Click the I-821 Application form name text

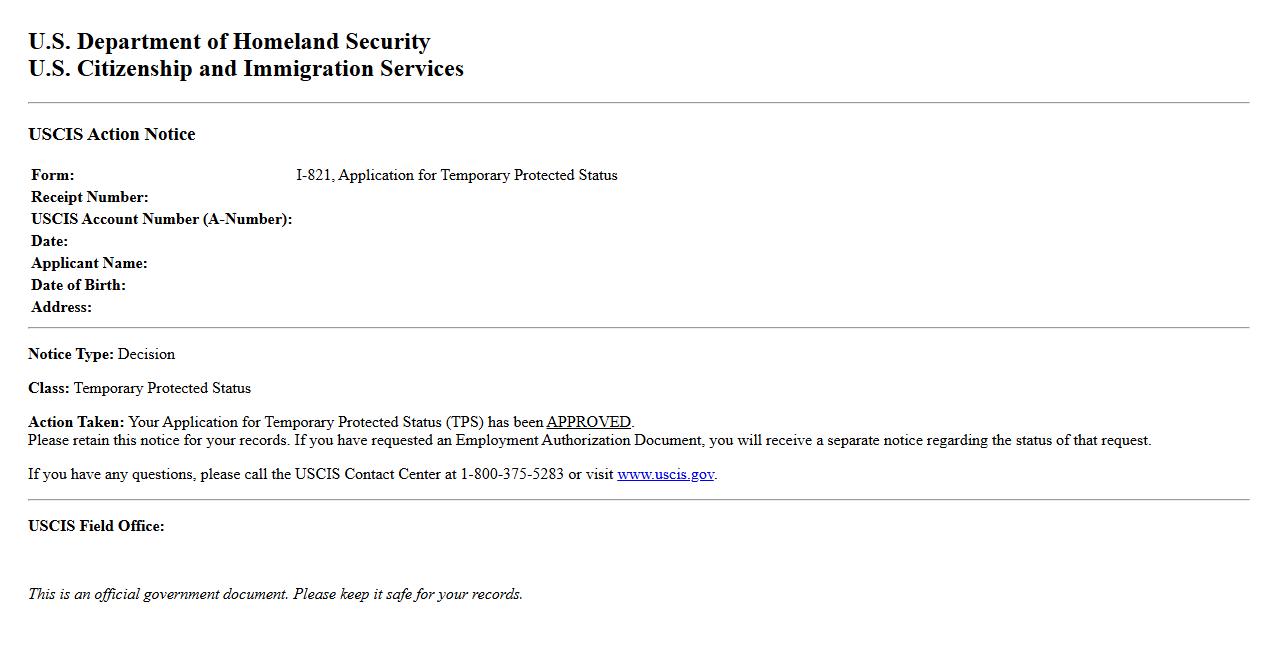456,175
